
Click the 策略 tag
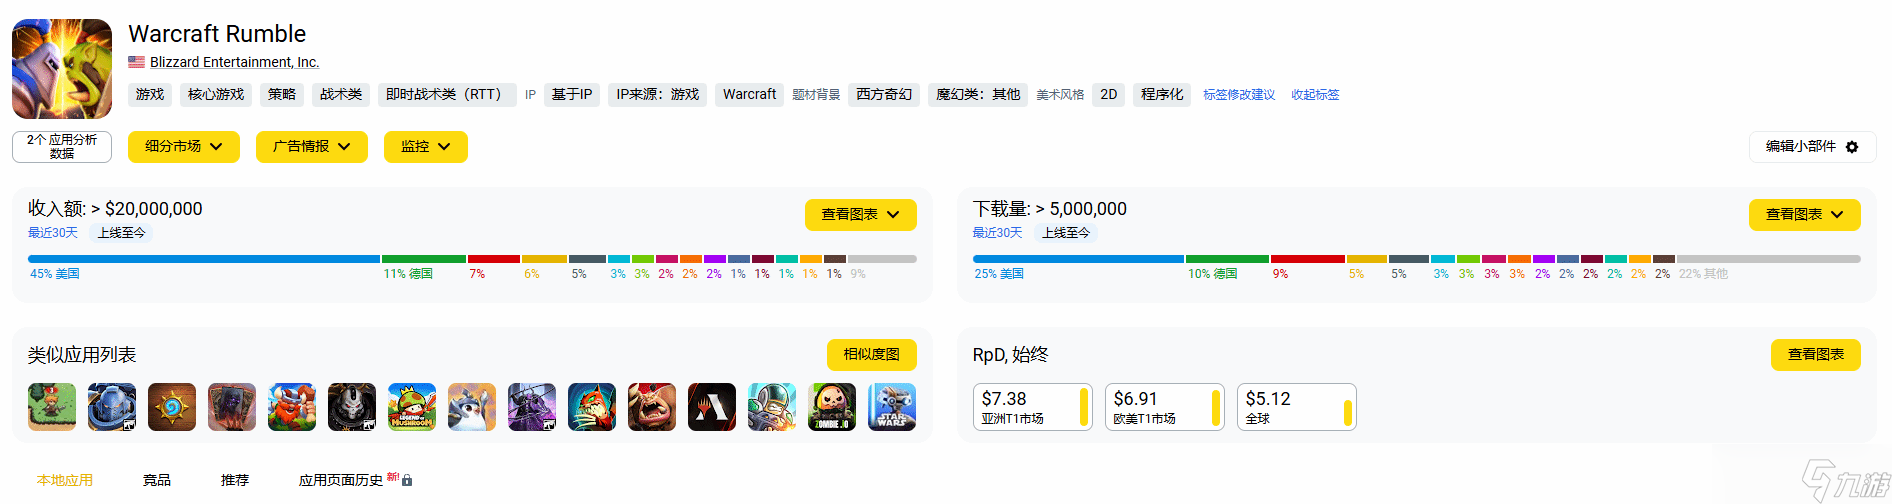pos(282,94)
